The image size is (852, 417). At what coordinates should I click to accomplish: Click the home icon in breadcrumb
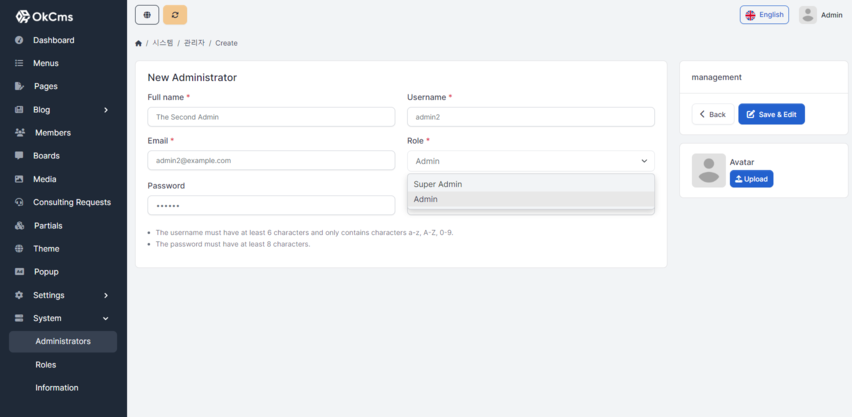click(x=139, y=43)
